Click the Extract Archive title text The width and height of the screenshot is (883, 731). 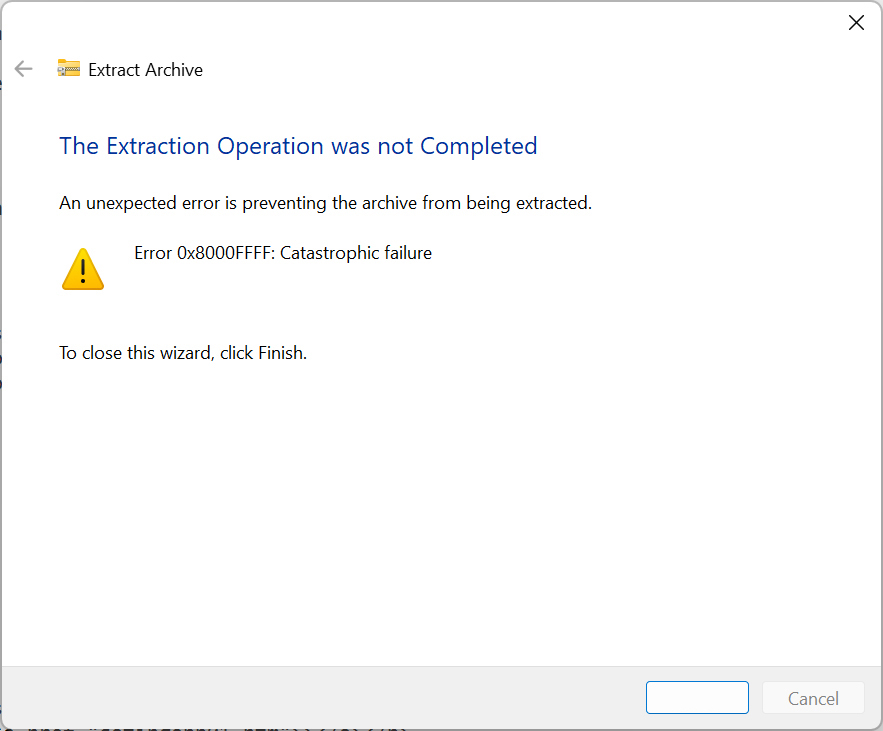pos(145,70)
